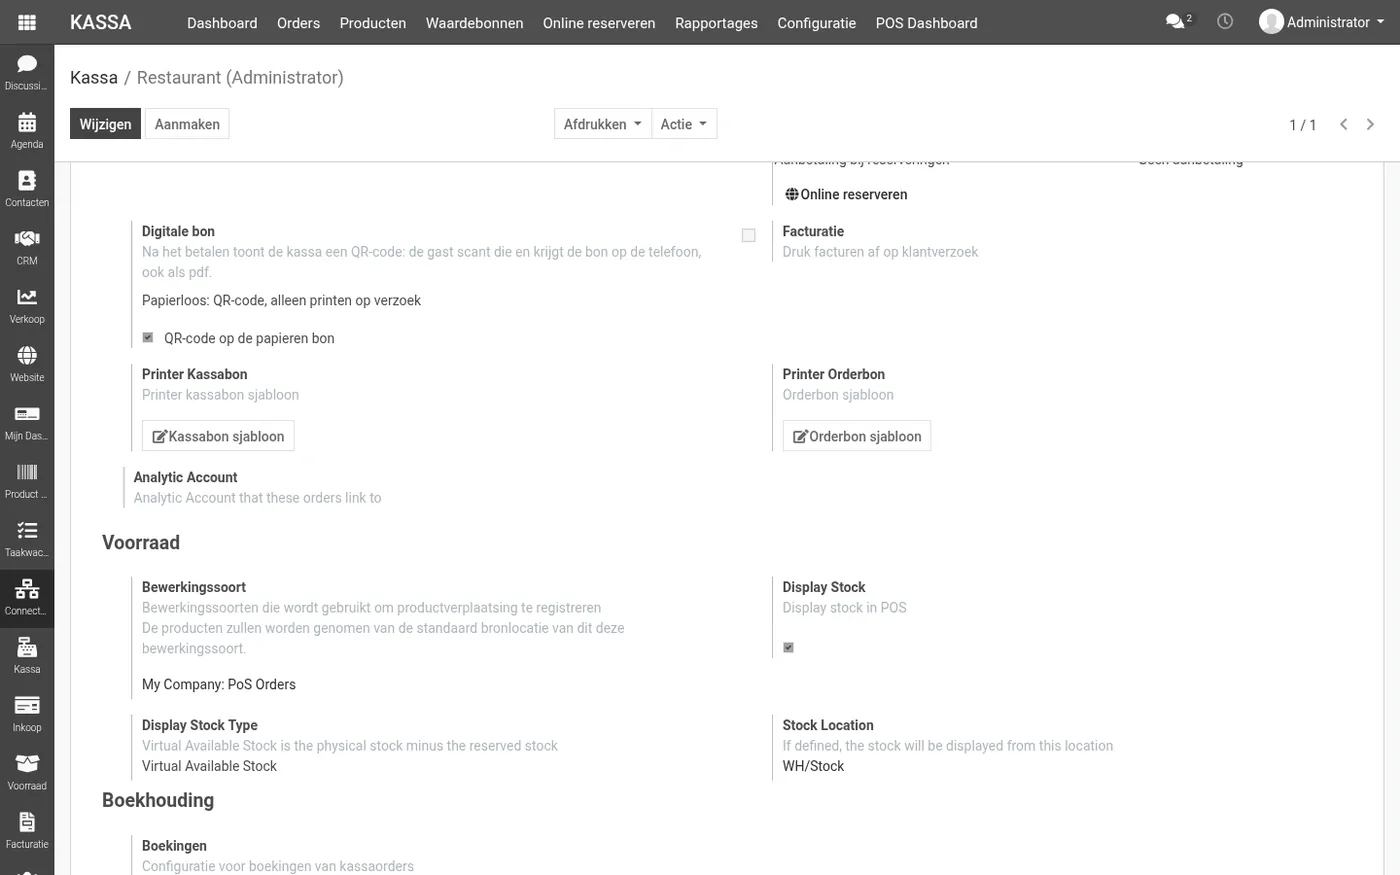Open Orders menu

[x=298, y=22]
